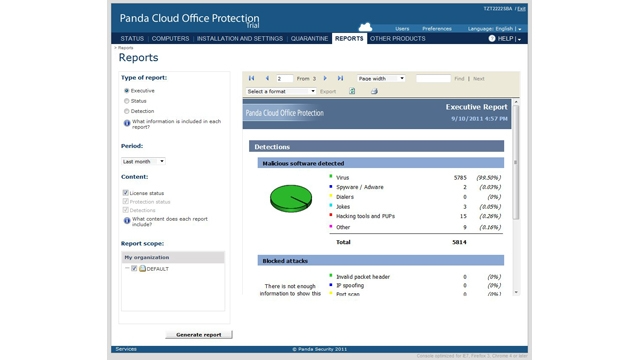Click the blue Spyware / Adware legend swatch
This screenshot has width=640, height=360.
331,186
